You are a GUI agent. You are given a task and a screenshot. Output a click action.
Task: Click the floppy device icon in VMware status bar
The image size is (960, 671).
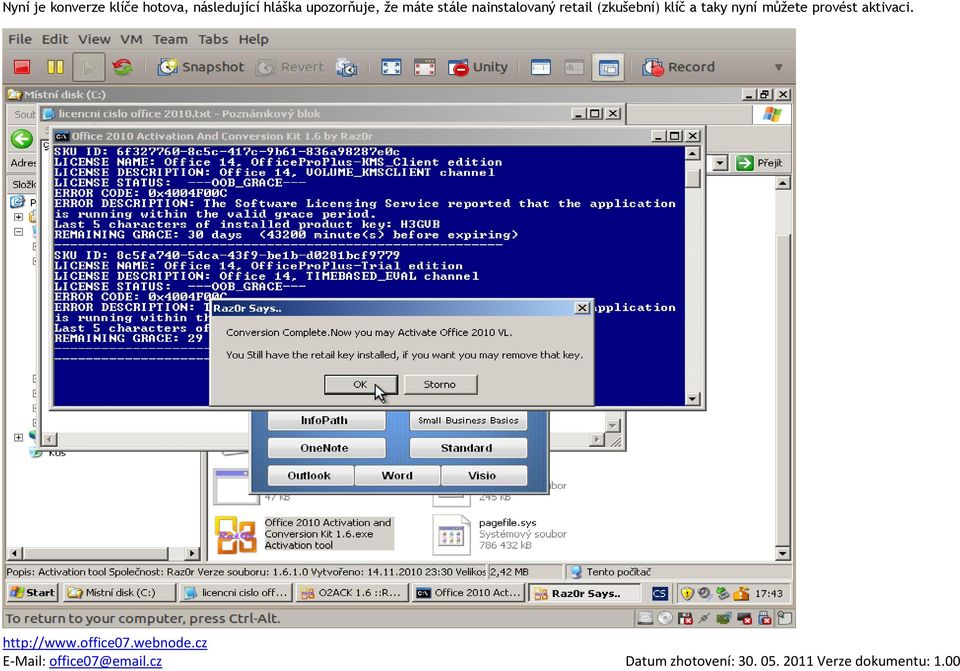tap(685, 618)
